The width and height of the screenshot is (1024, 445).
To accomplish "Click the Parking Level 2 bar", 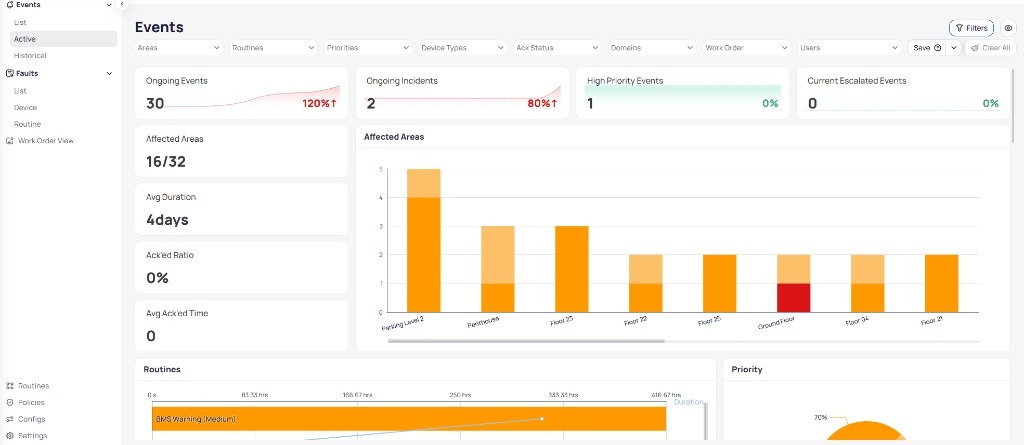I will coord(424,240).
